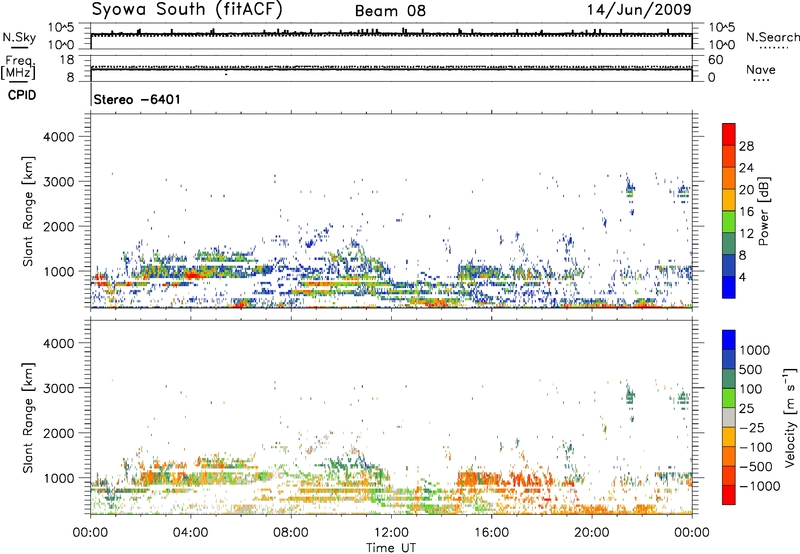
Task: Click the 'Time UT' axis label
Action: [391, 548]
